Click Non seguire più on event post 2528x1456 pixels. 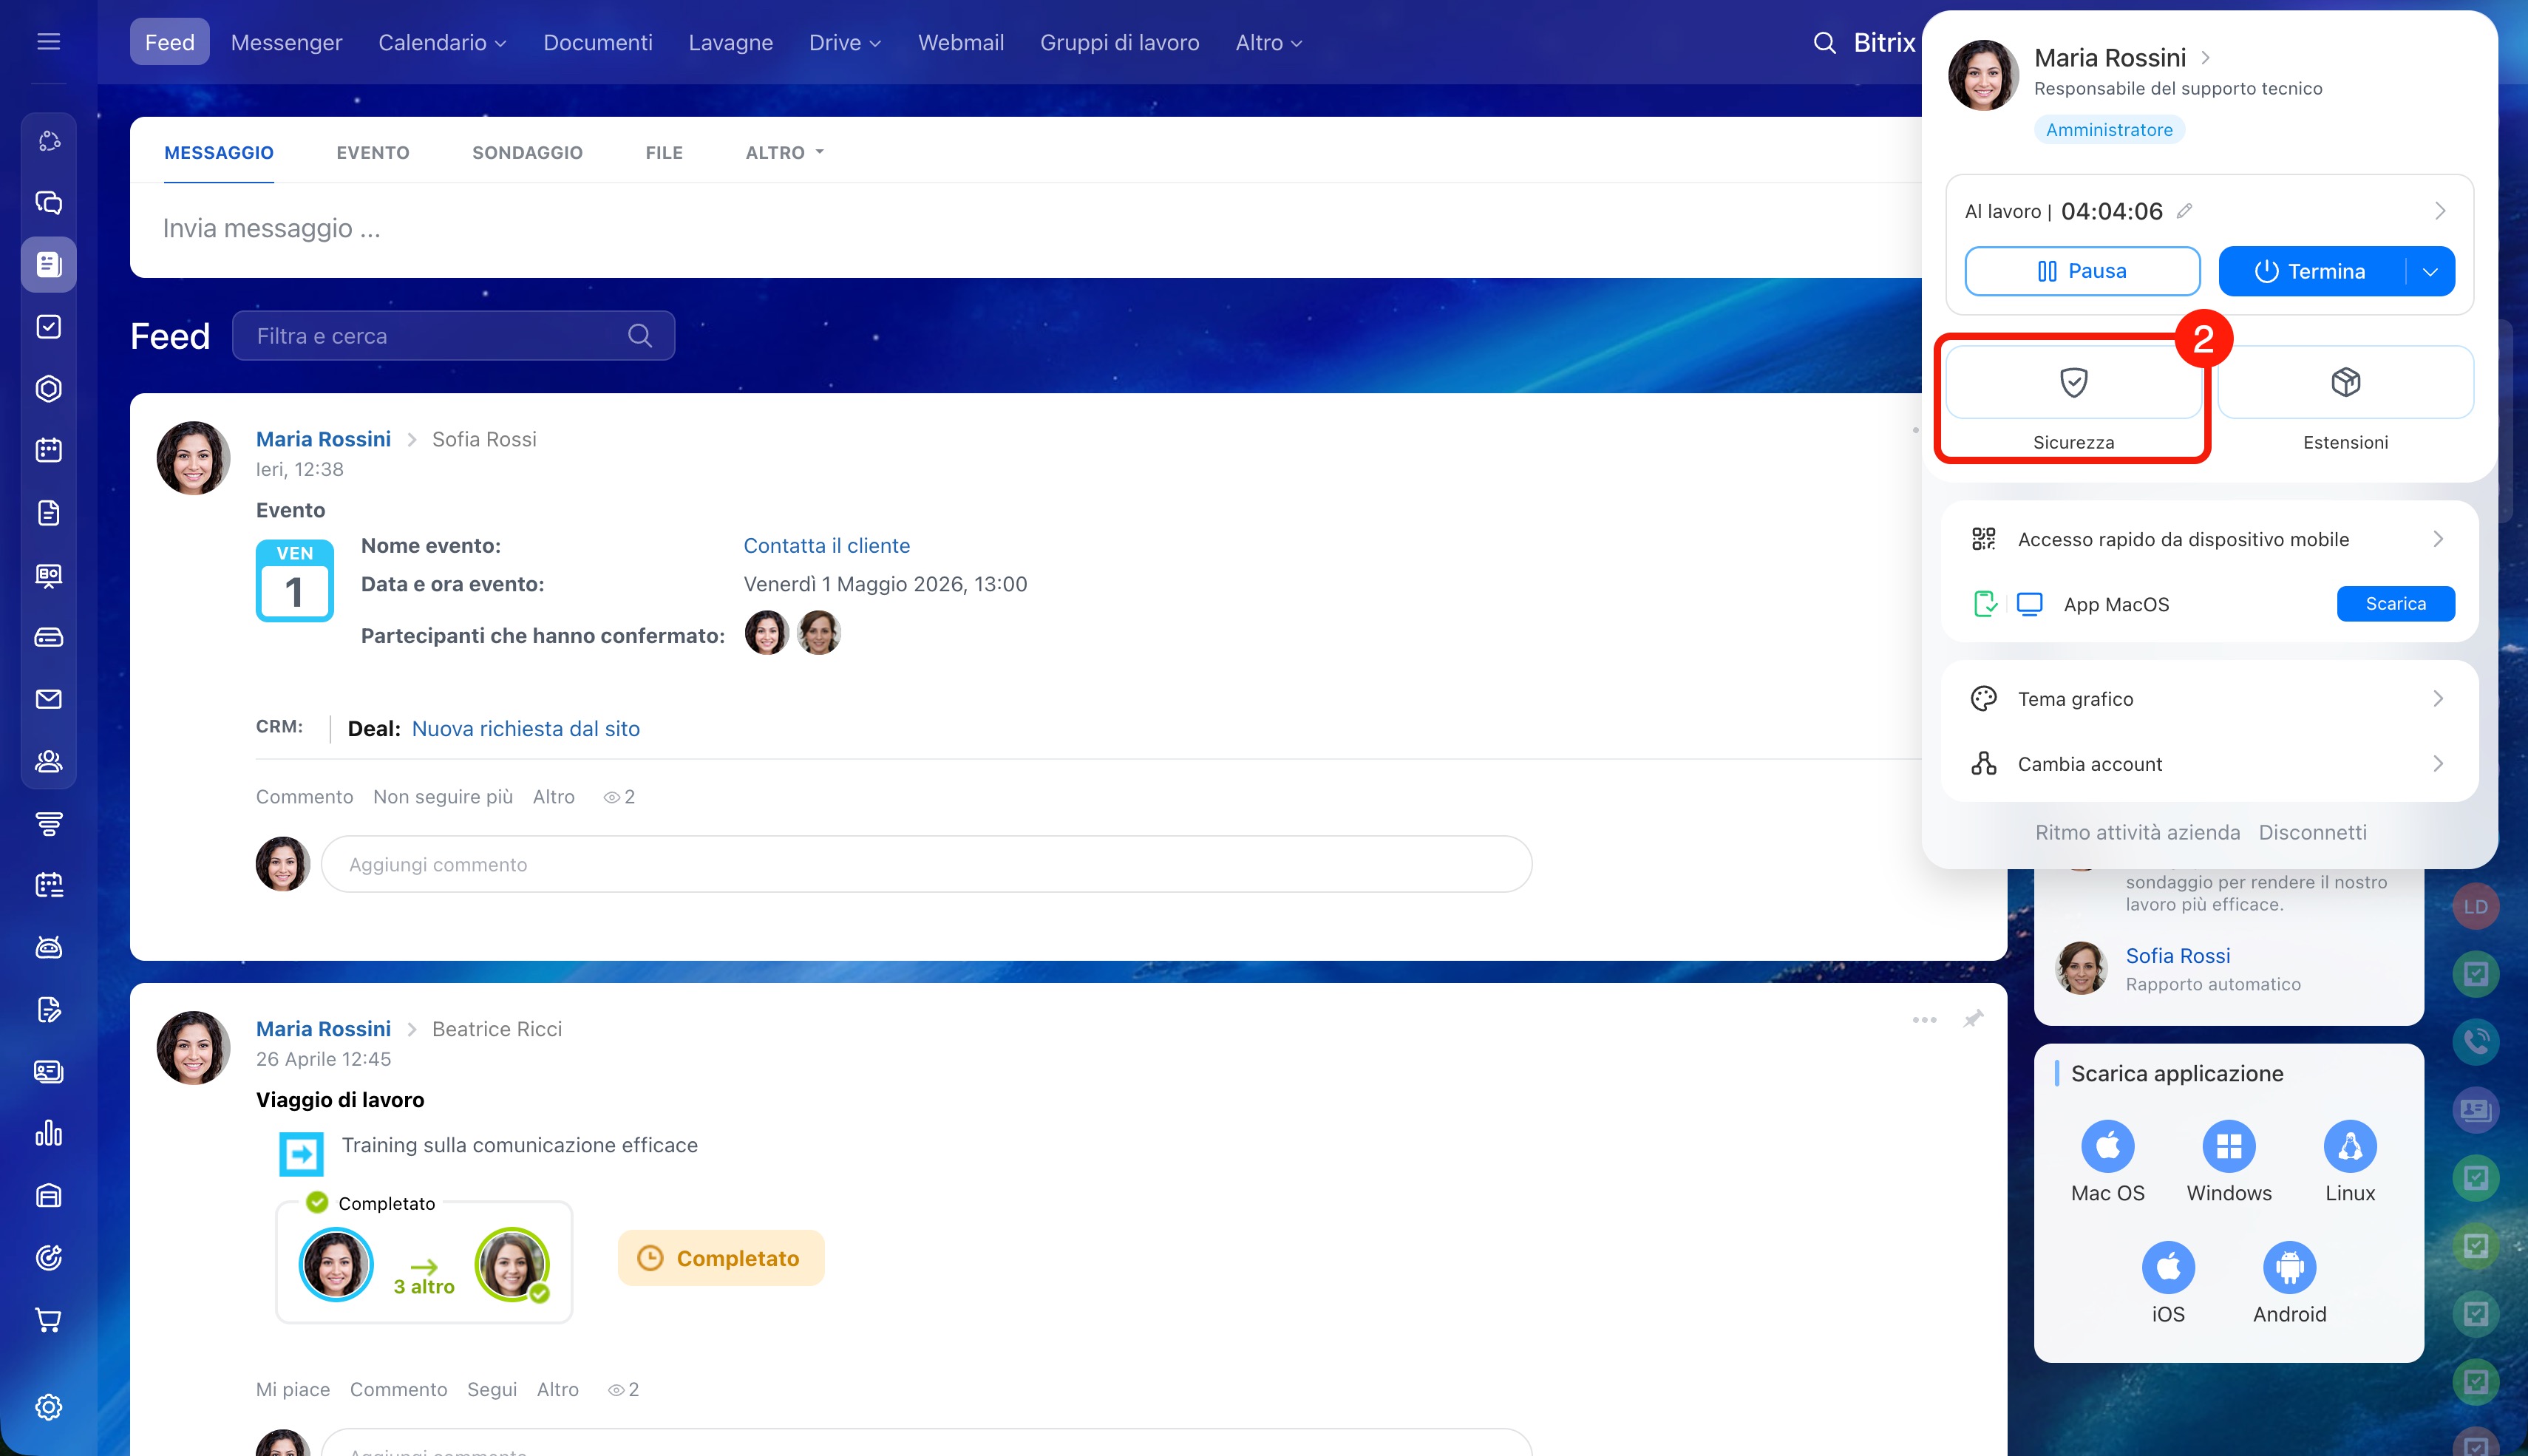pyautogui.click(x=442, y=797)
